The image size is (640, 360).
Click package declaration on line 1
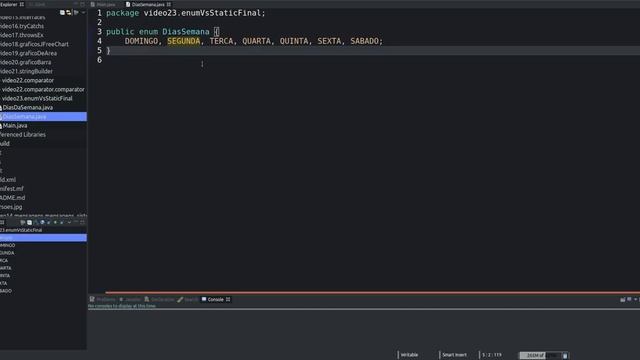(186, 13)
